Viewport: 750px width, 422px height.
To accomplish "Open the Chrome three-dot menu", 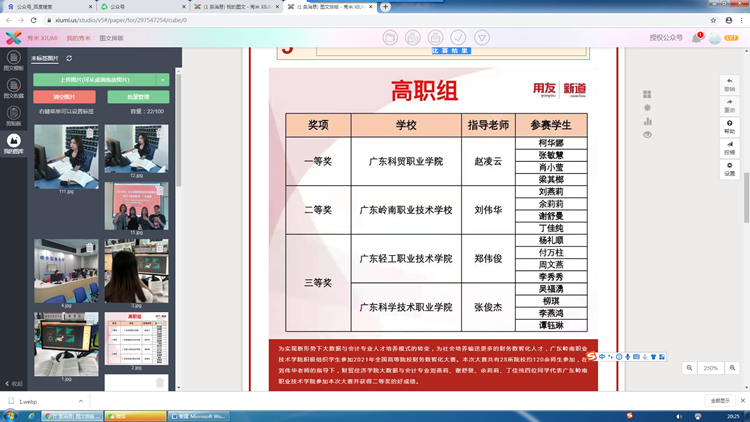I will [x=742, y=20].
